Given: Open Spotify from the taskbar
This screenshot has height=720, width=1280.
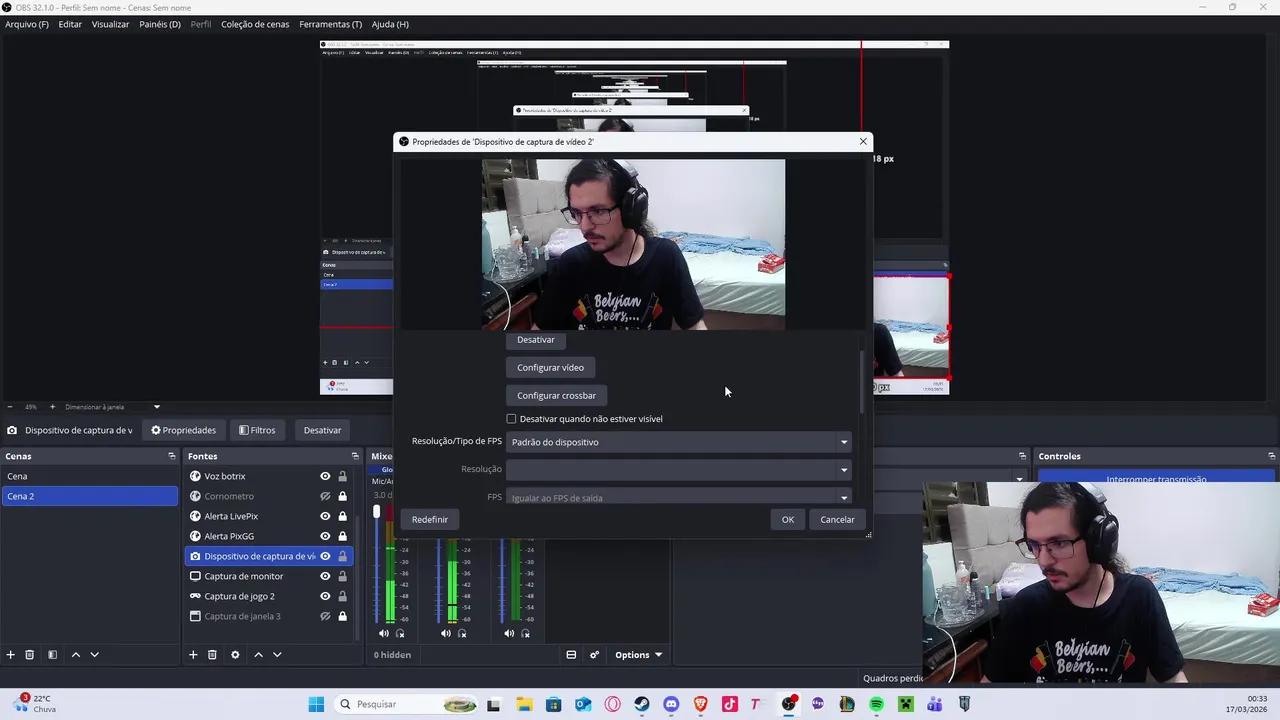Looking at the screenshot, I should [876, 704].
